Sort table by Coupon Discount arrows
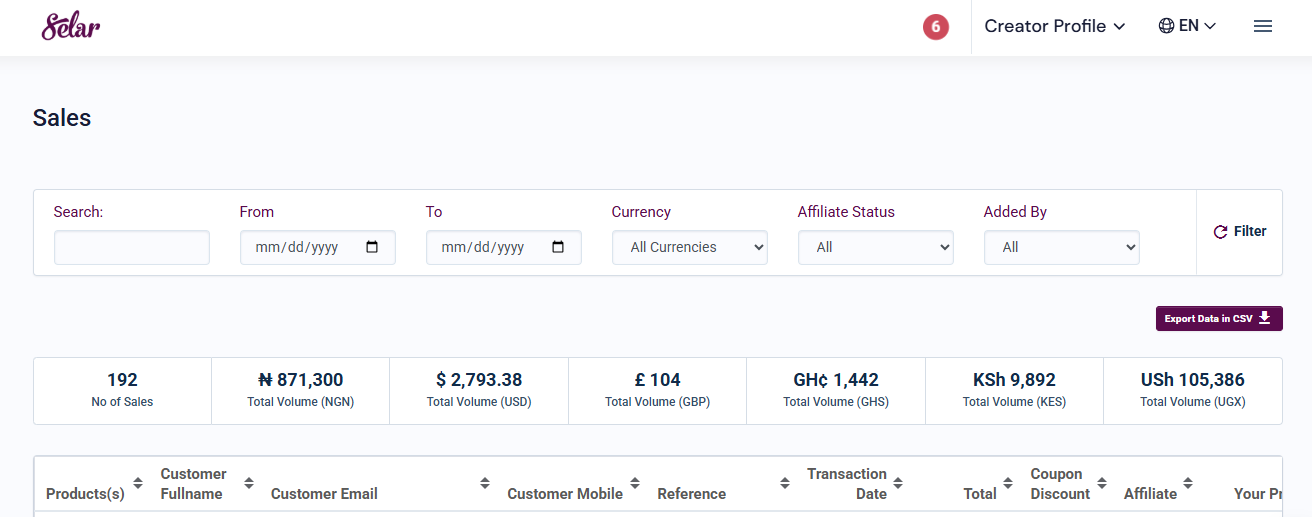Screen dimensions: 1312x517 pos(1101,484)
